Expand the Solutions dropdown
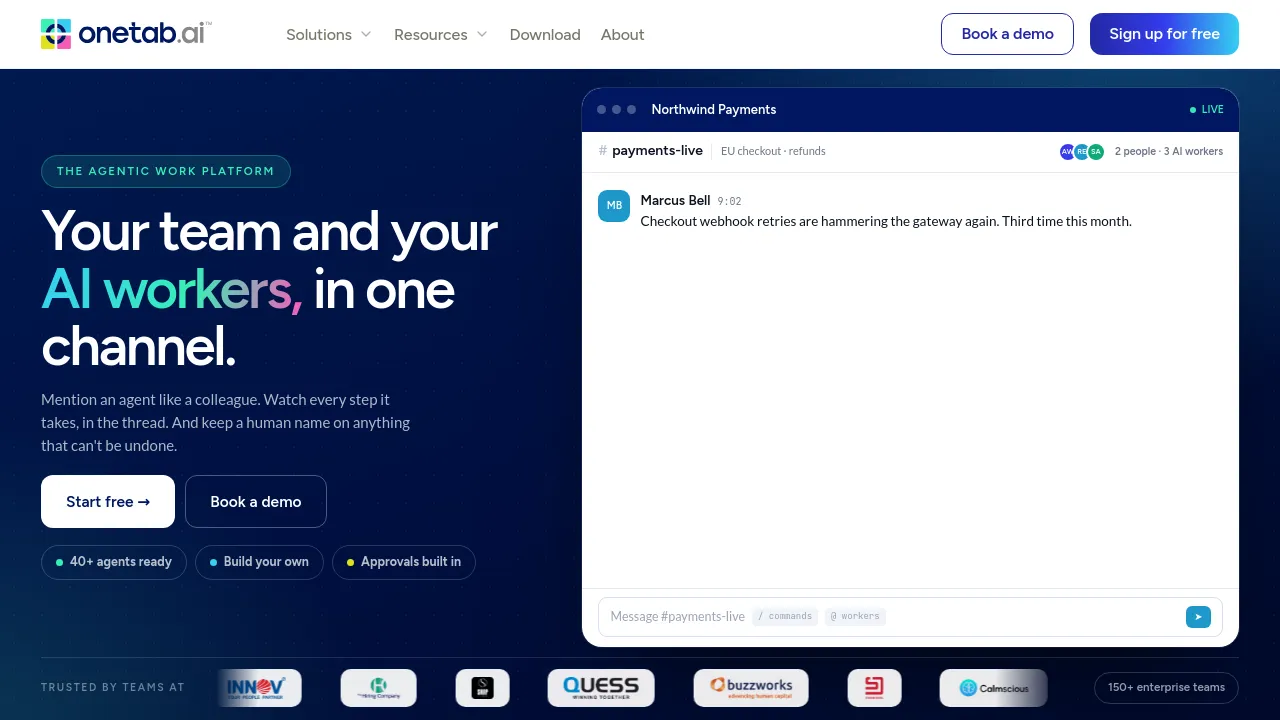This screenshot has height=720, width=1280. point(329,34)
